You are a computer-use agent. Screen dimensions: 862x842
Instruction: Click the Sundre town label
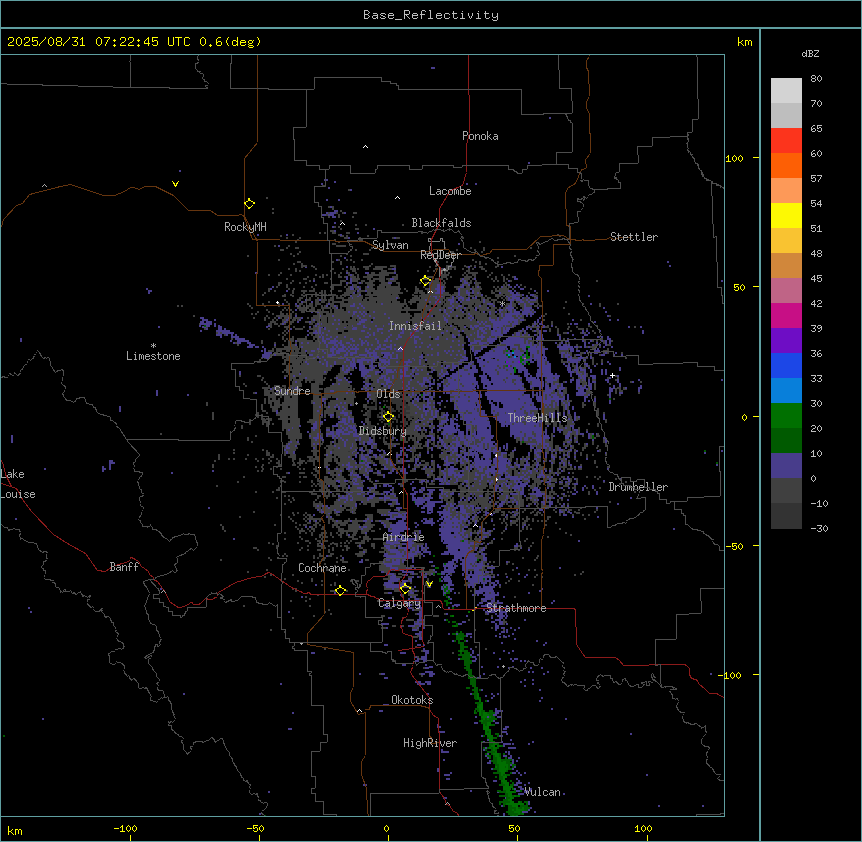[x=292, y=390]
